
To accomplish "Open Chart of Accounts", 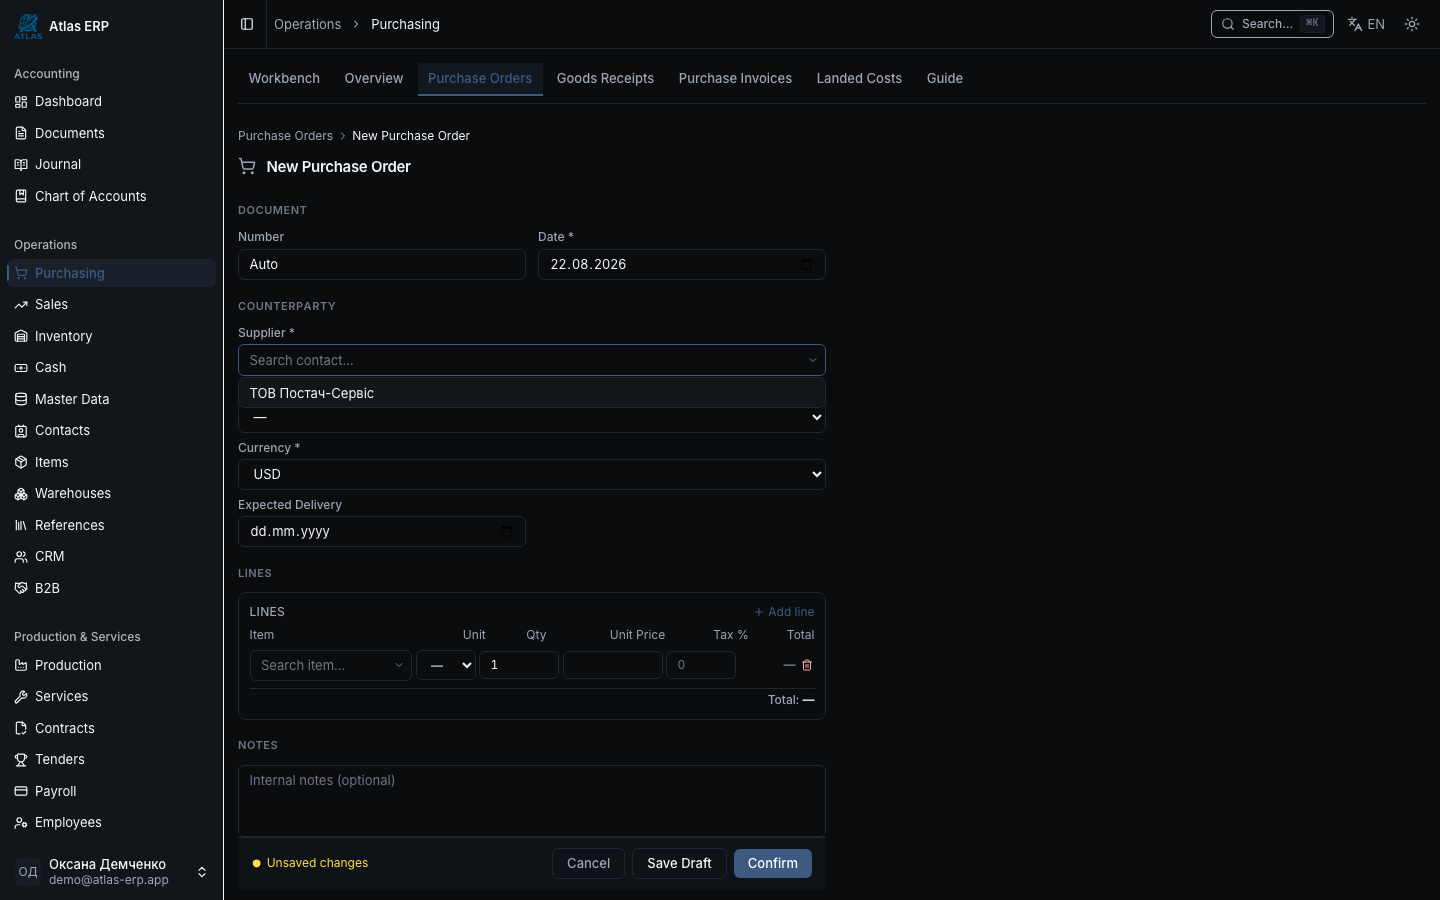I will click(111, 196).
